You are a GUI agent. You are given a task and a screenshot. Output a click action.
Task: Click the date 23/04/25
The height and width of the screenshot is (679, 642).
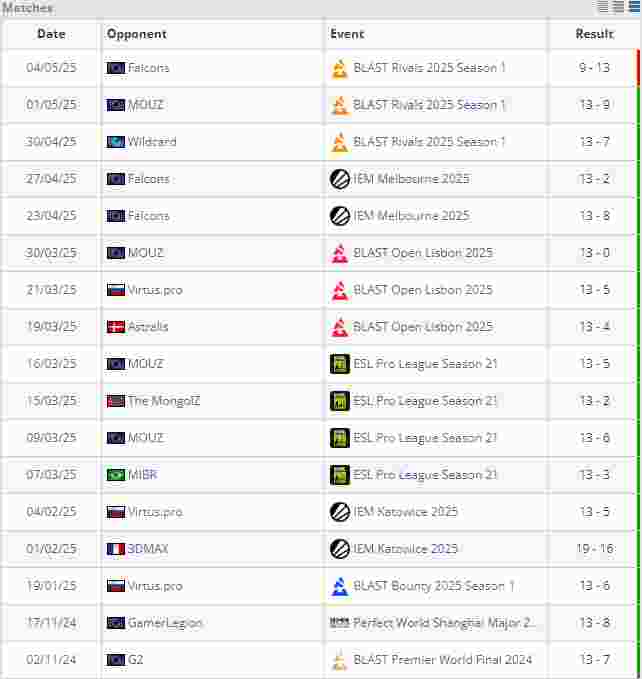(x=51, y=216)
